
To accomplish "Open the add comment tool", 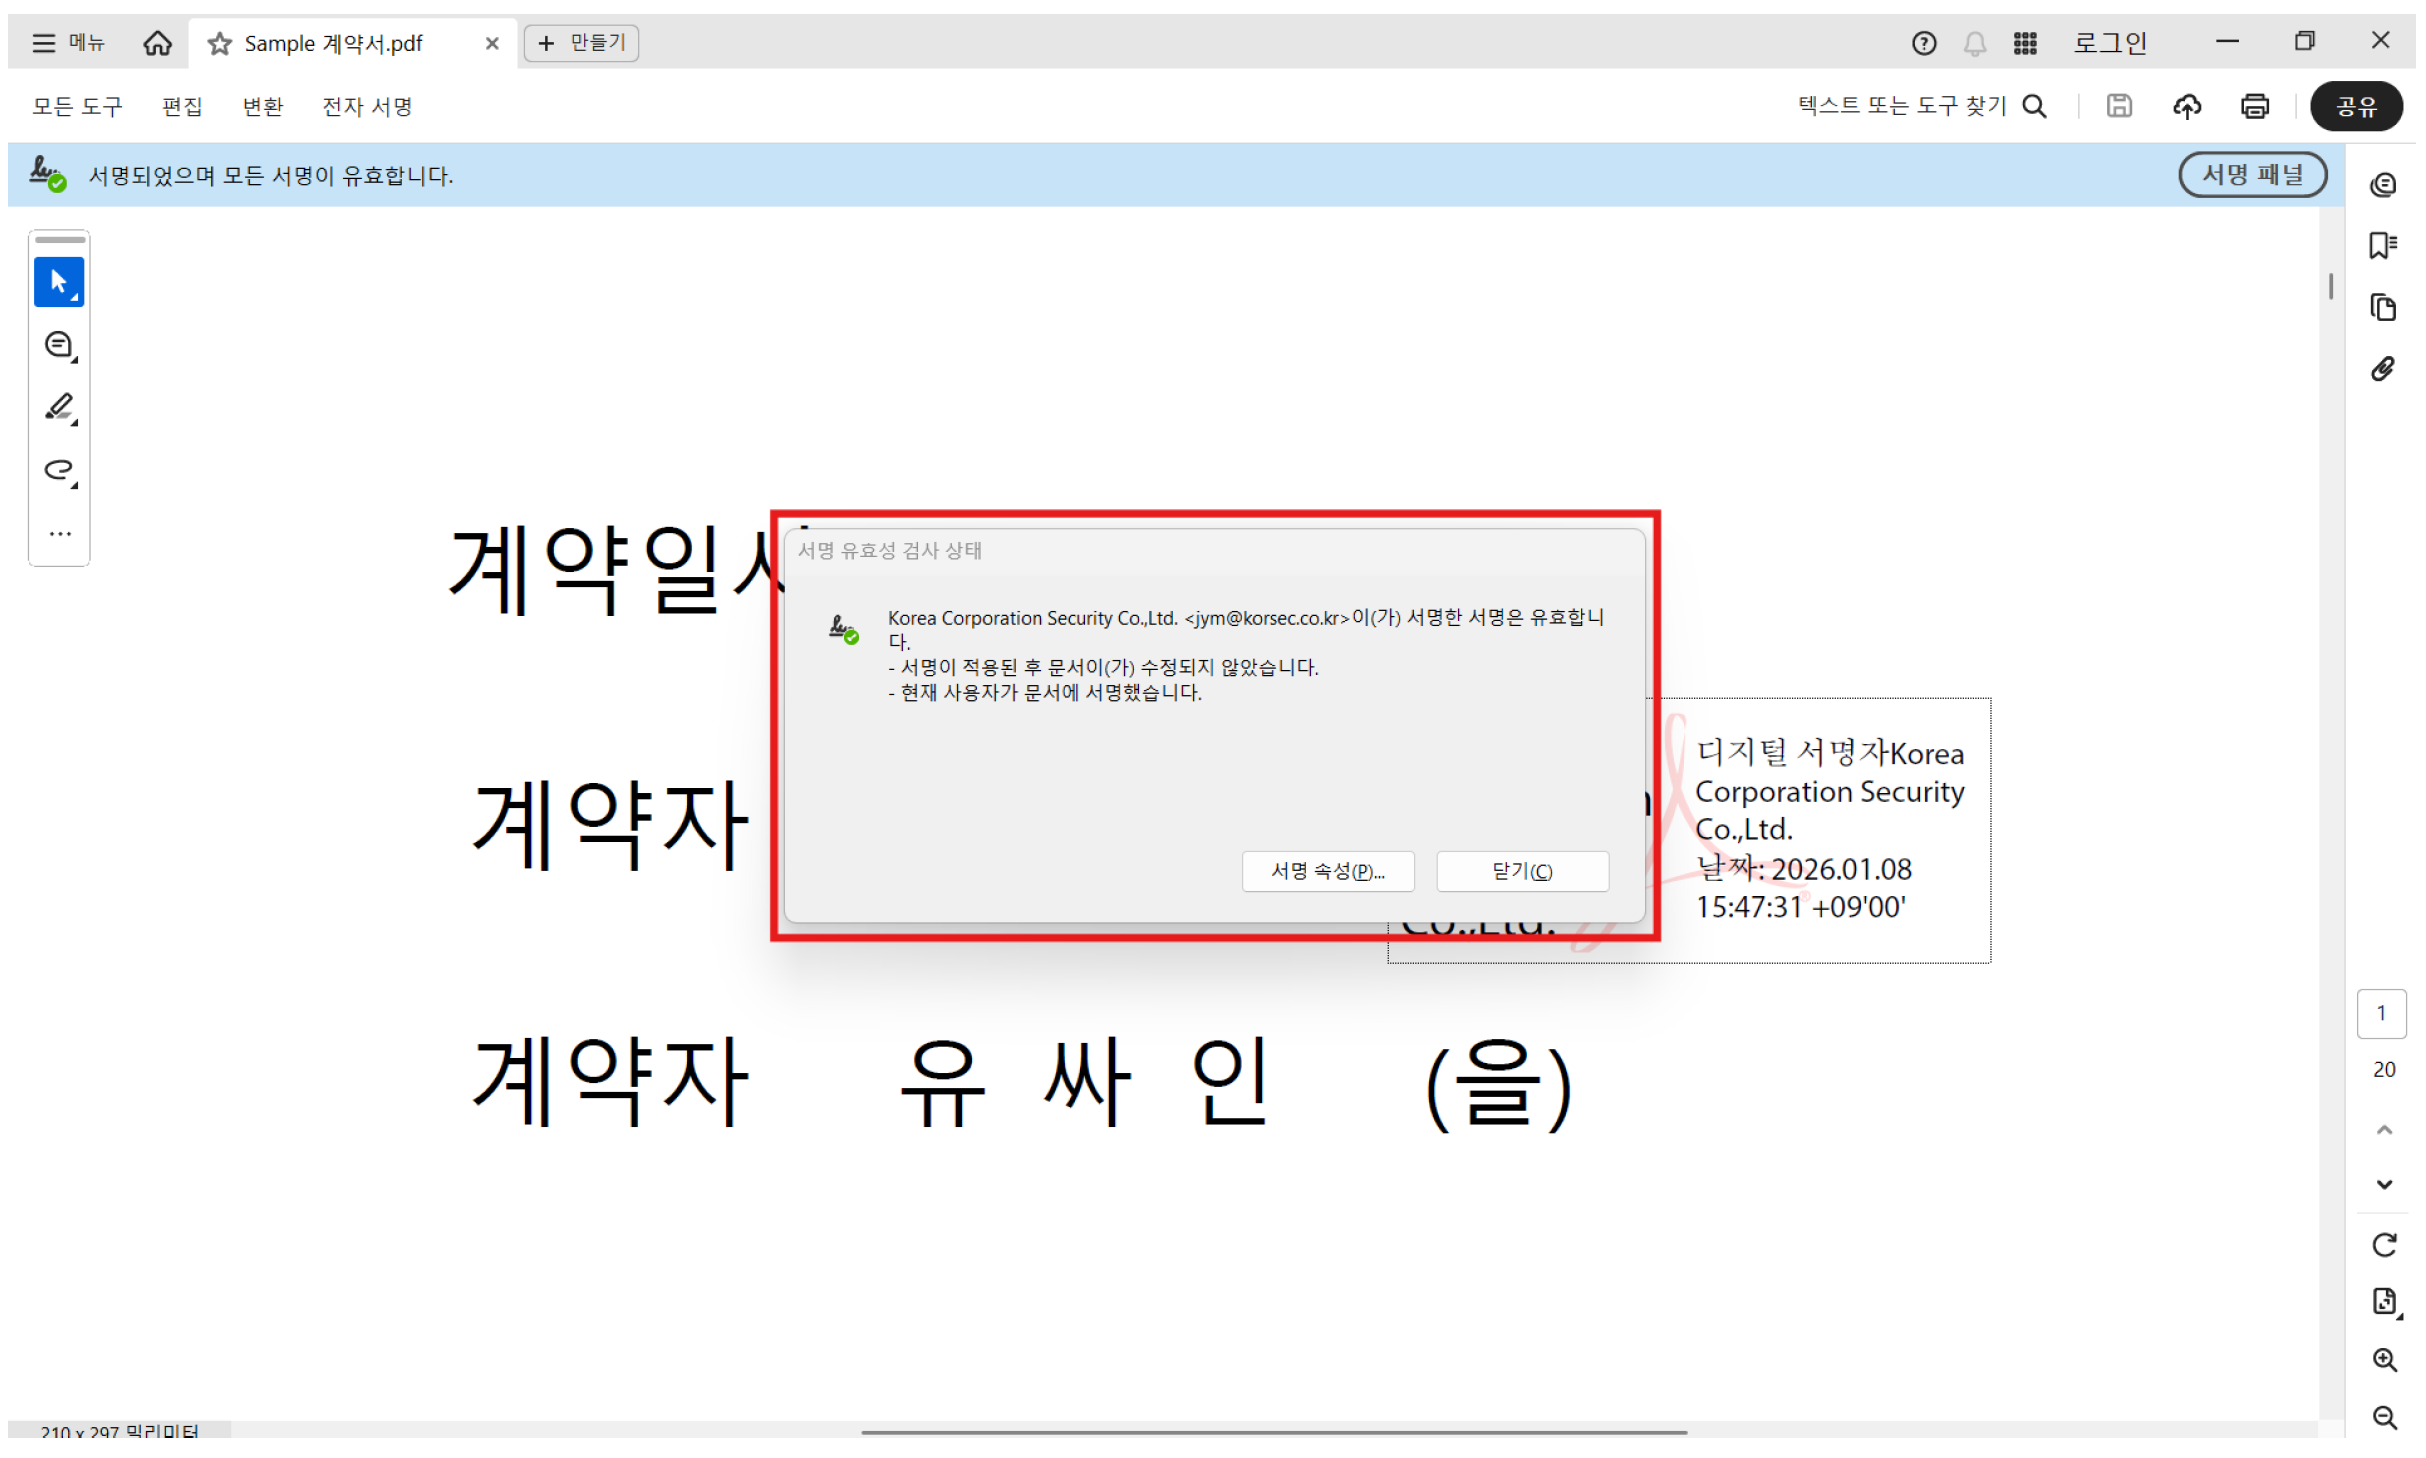I will 59,344.
